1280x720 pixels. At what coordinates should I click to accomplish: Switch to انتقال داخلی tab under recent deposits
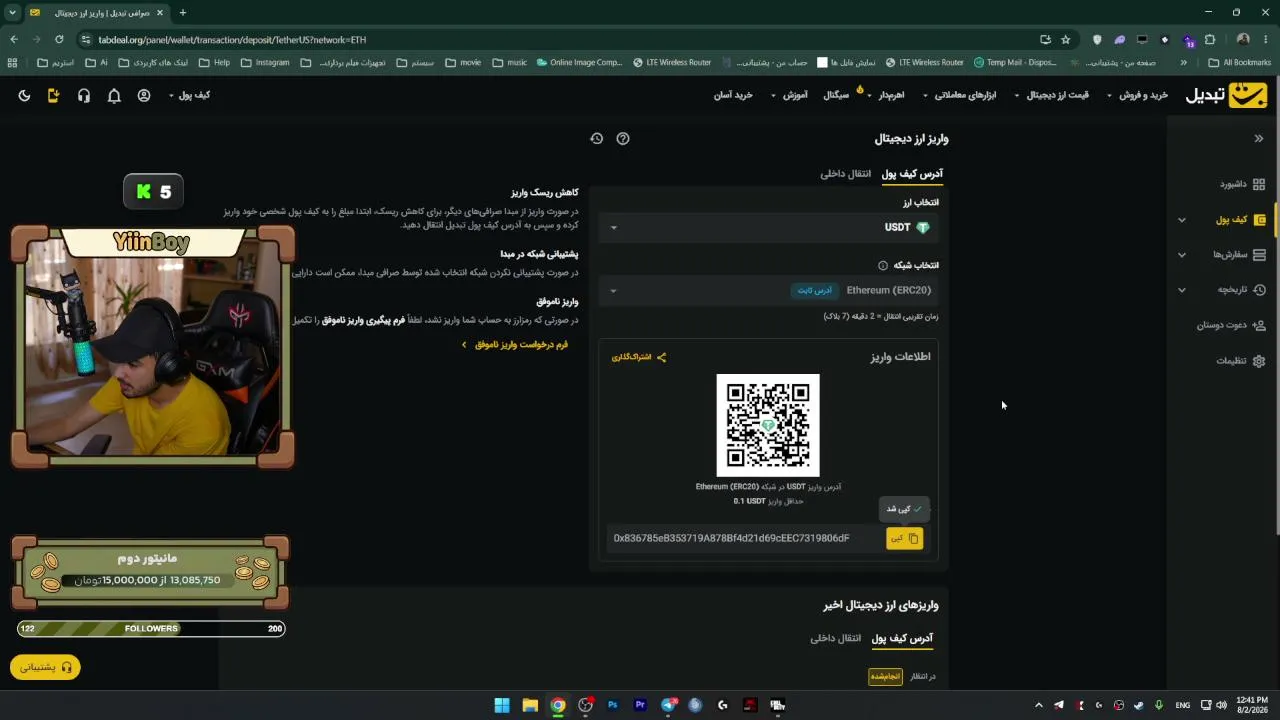836,638
